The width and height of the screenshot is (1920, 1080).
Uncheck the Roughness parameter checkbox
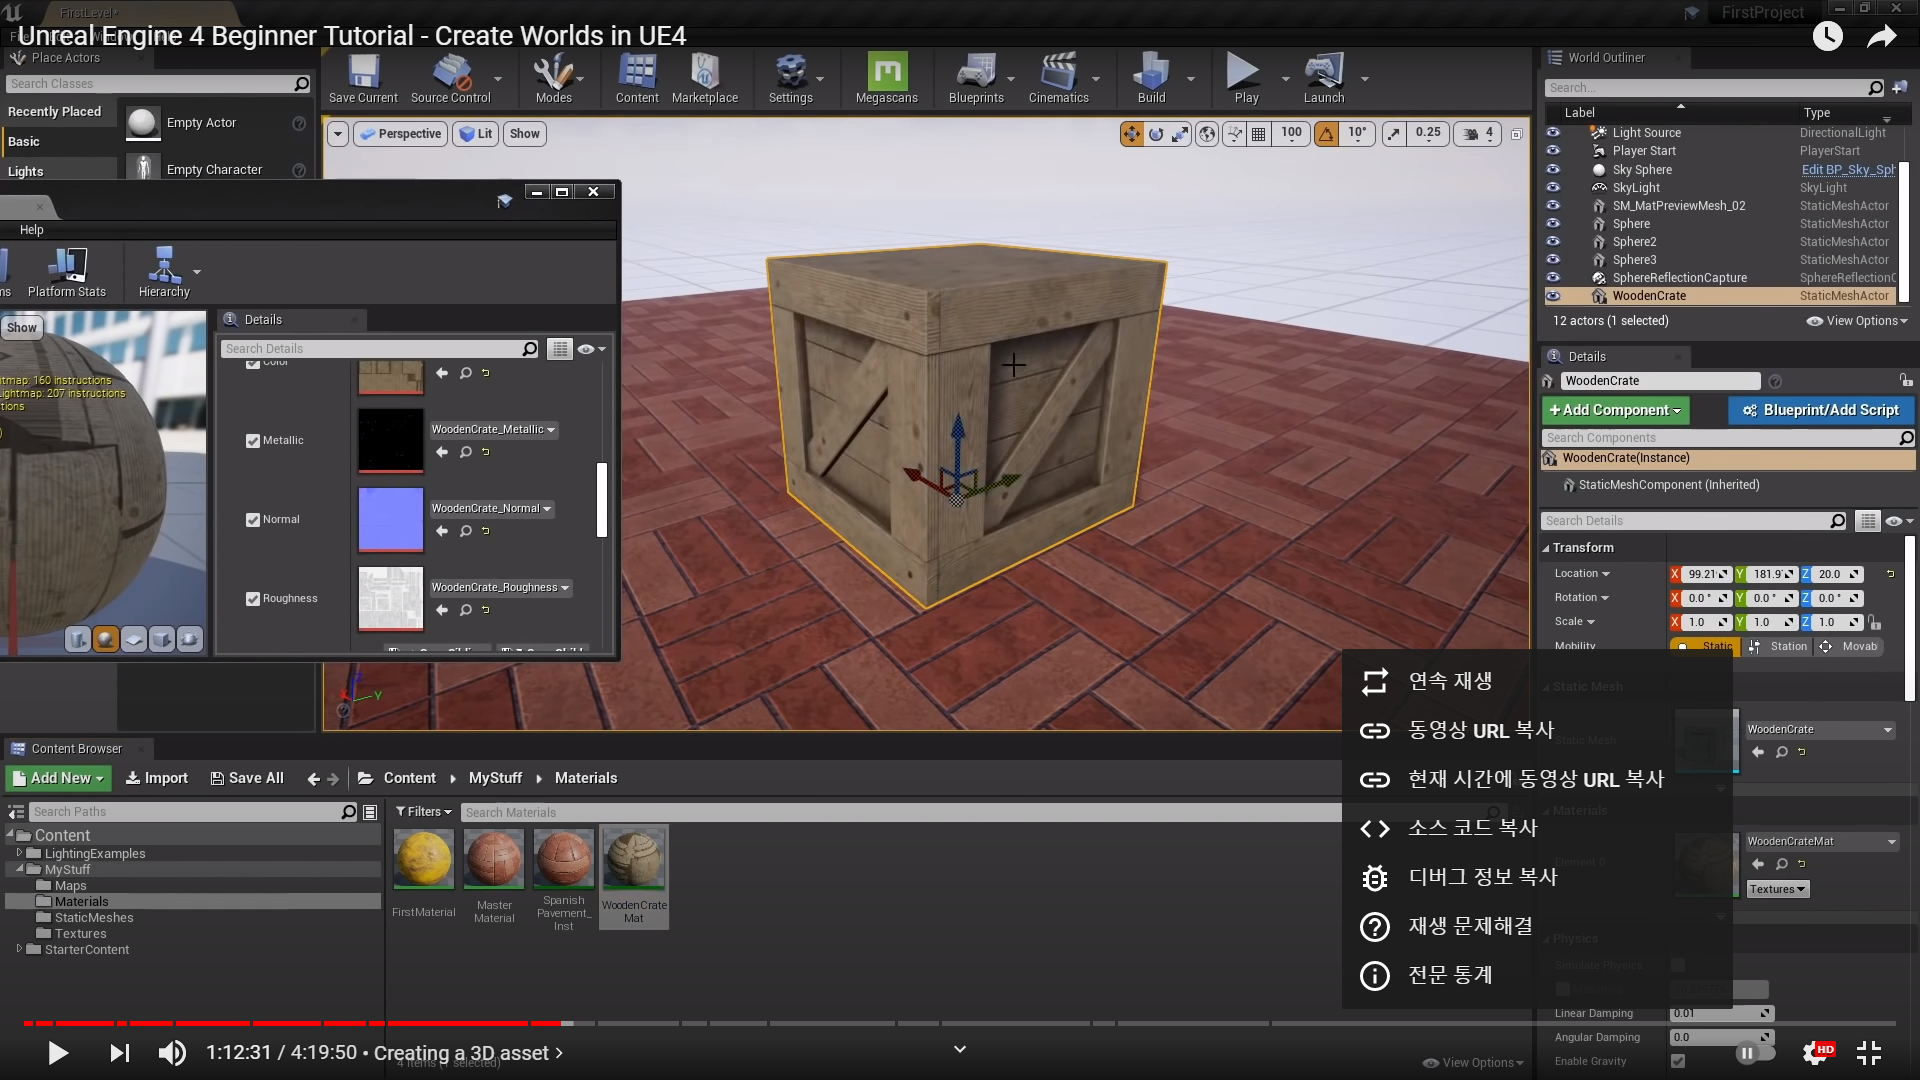click(x=253, y=599)
